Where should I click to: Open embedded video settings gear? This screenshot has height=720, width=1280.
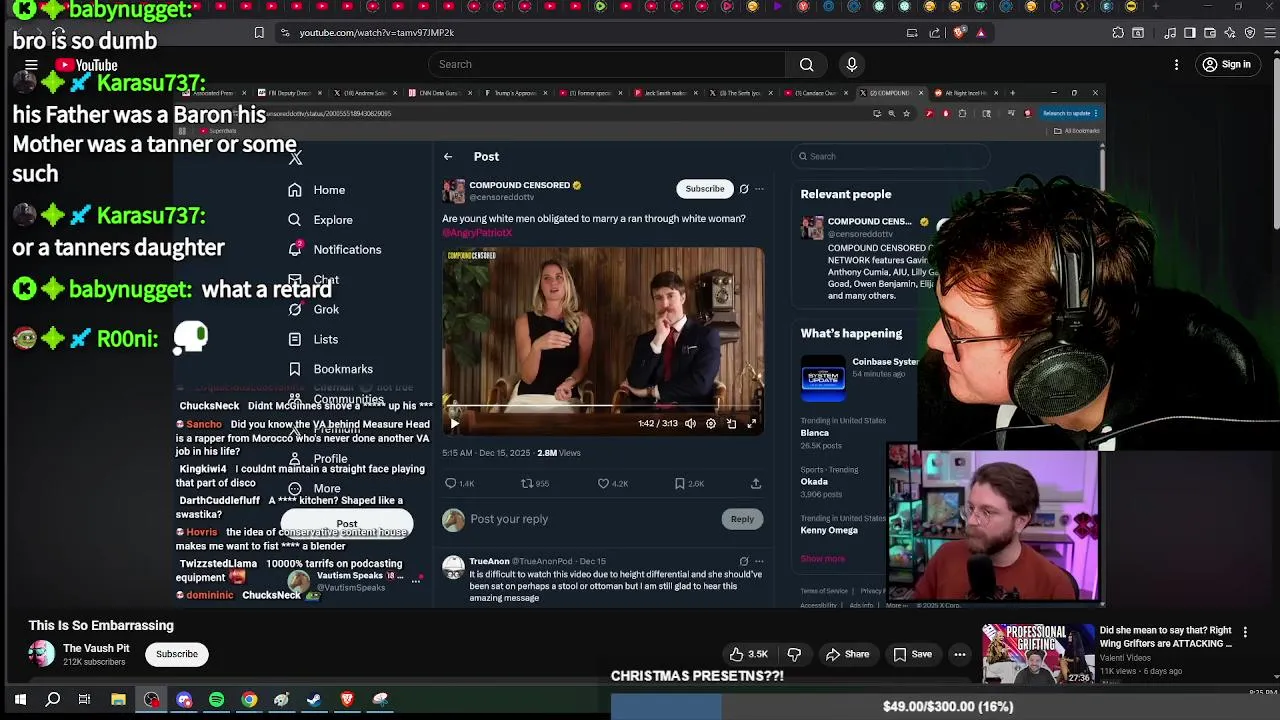[x=711, y=424]
